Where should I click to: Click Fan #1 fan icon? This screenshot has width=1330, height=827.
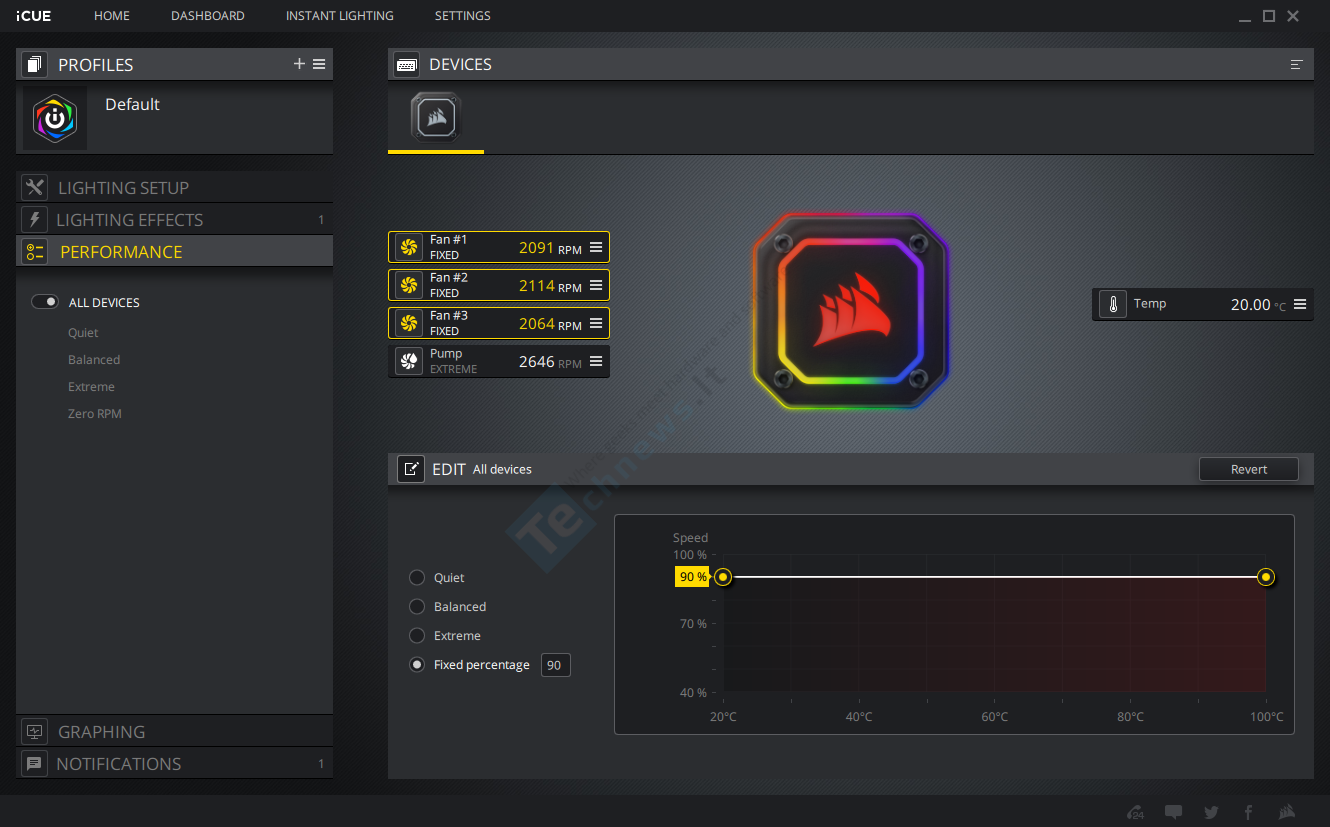pyautogui.click(x=408, y=247)
